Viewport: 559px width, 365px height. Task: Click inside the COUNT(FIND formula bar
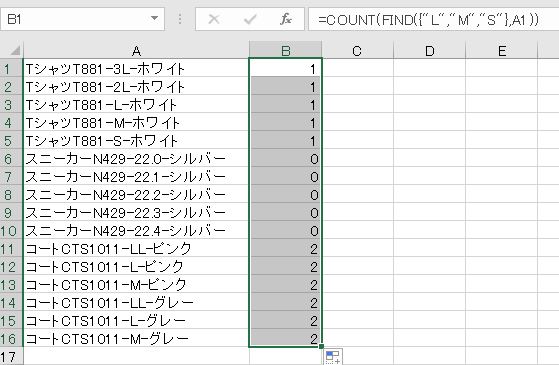pyautogui.click(x=434, y=19)
